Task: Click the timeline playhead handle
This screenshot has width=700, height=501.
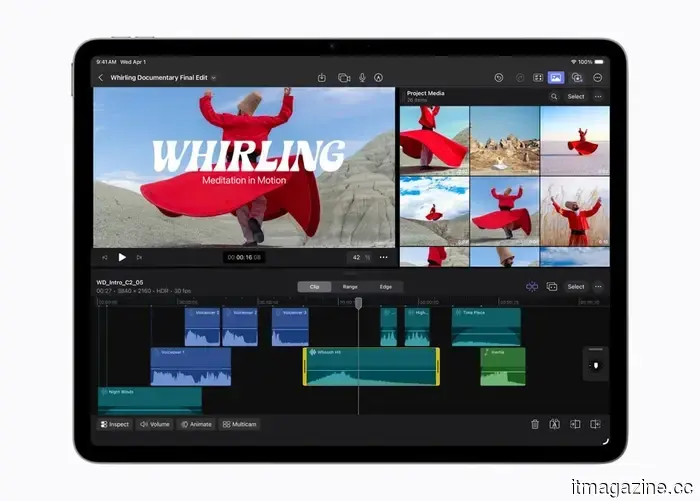Action: [x=358, y=302]
